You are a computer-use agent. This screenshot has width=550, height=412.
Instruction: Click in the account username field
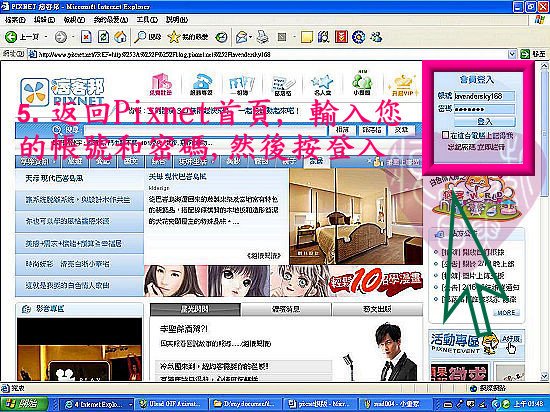coord(484,96)
